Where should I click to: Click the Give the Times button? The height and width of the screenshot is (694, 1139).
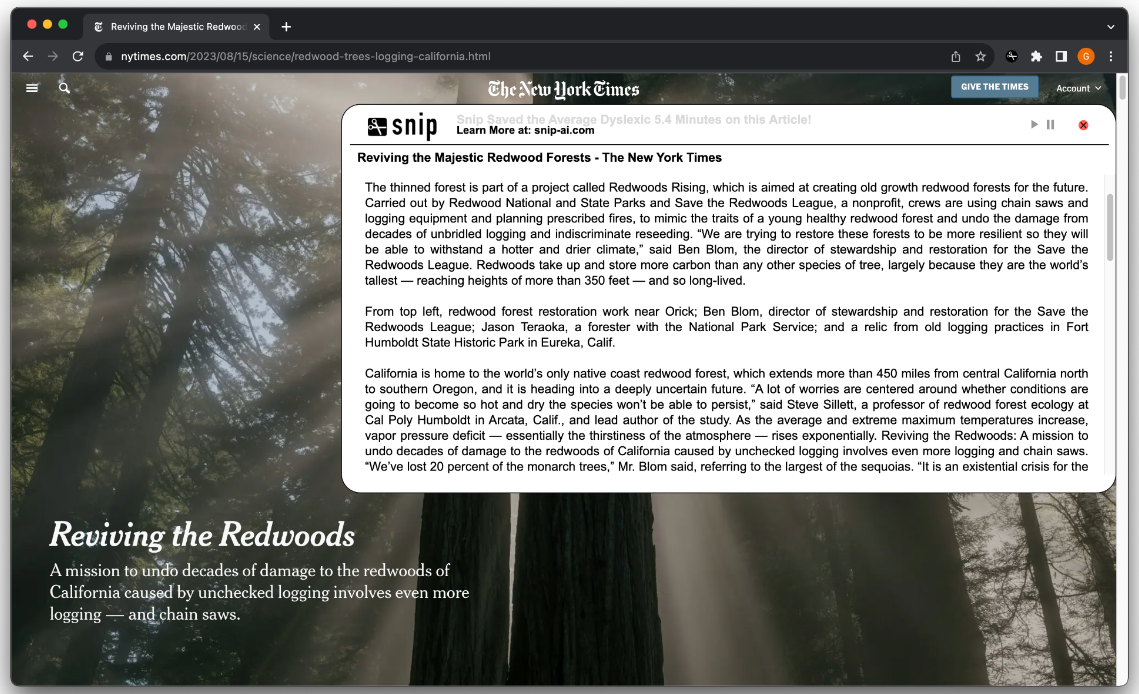tap(994, 87)
